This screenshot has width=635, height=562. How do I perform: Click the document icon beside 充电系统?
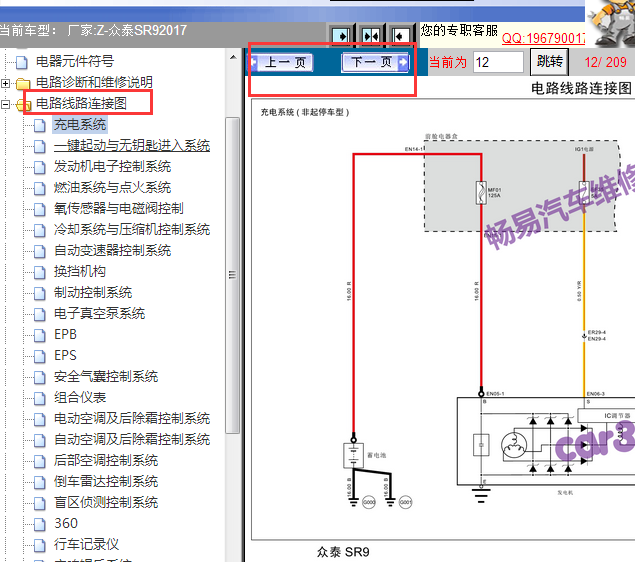point(40,126)
